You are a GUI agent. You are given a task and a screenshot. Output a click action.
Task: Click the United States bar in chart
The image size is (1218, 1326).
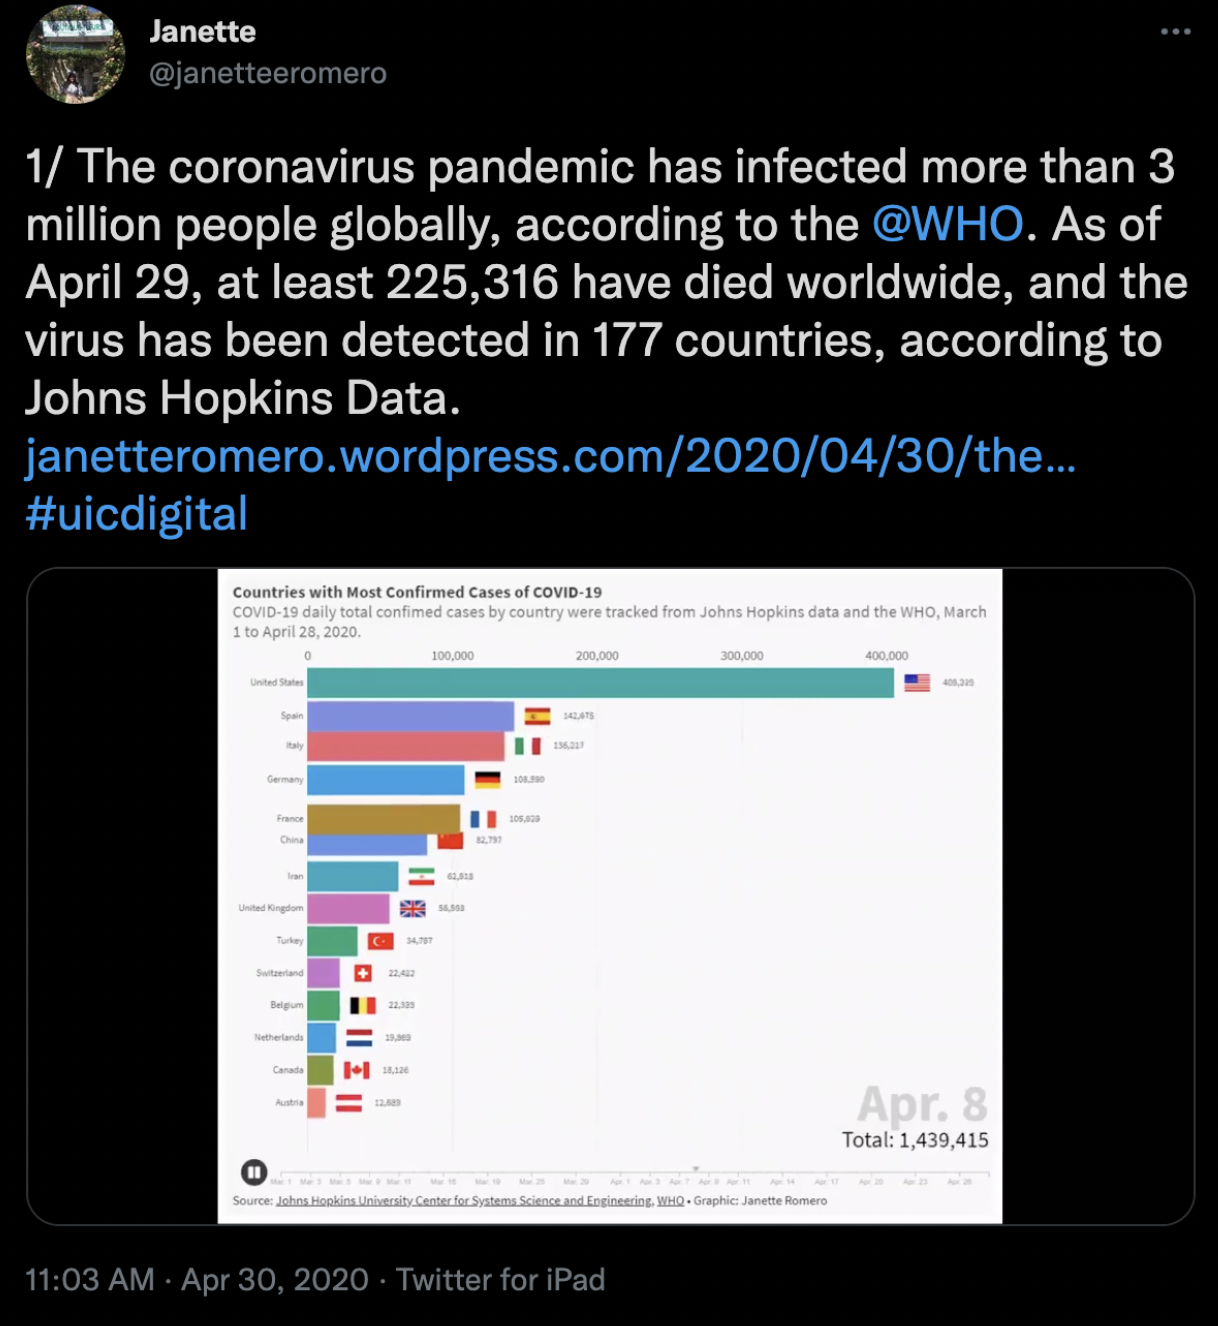coord(600,683)
